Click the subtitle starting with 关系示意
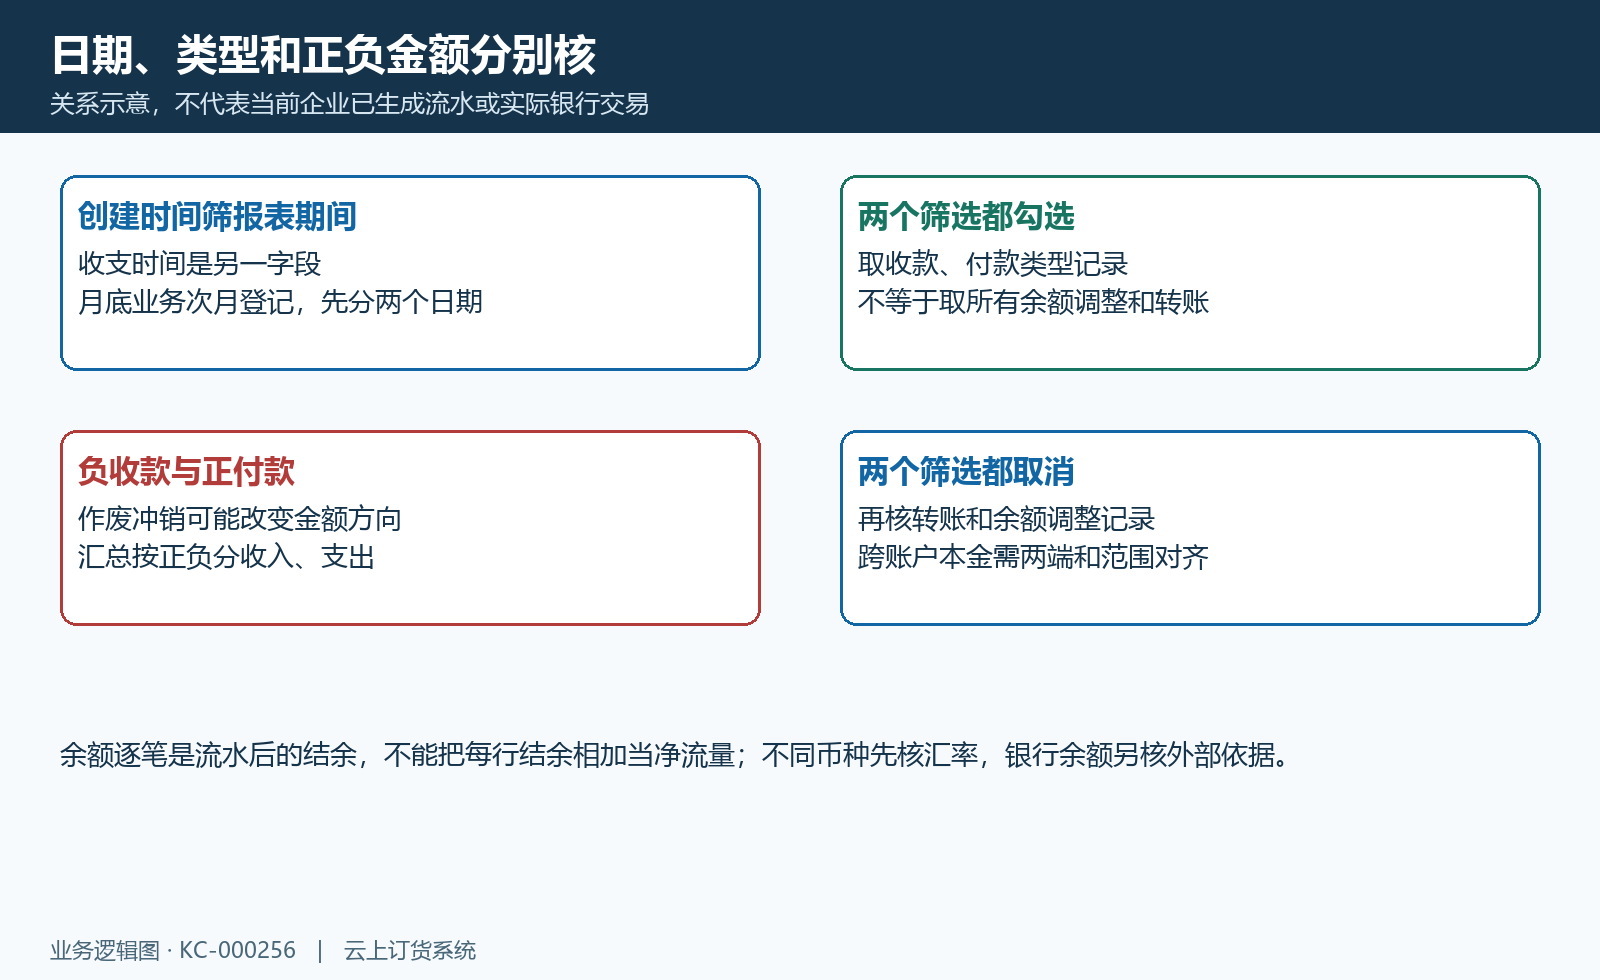This screenshot has width=1600, height=980. 349,104
